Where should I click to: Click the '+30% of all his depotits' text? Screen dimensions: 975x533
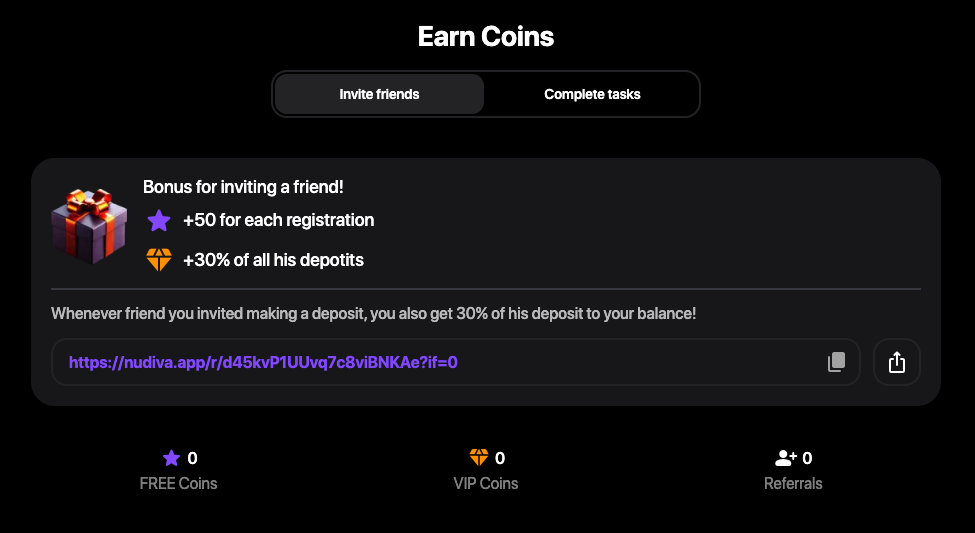[x=273, y=260]
